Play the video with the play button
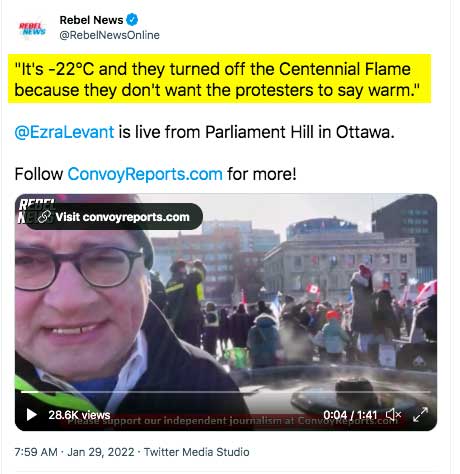 [31, 415]
